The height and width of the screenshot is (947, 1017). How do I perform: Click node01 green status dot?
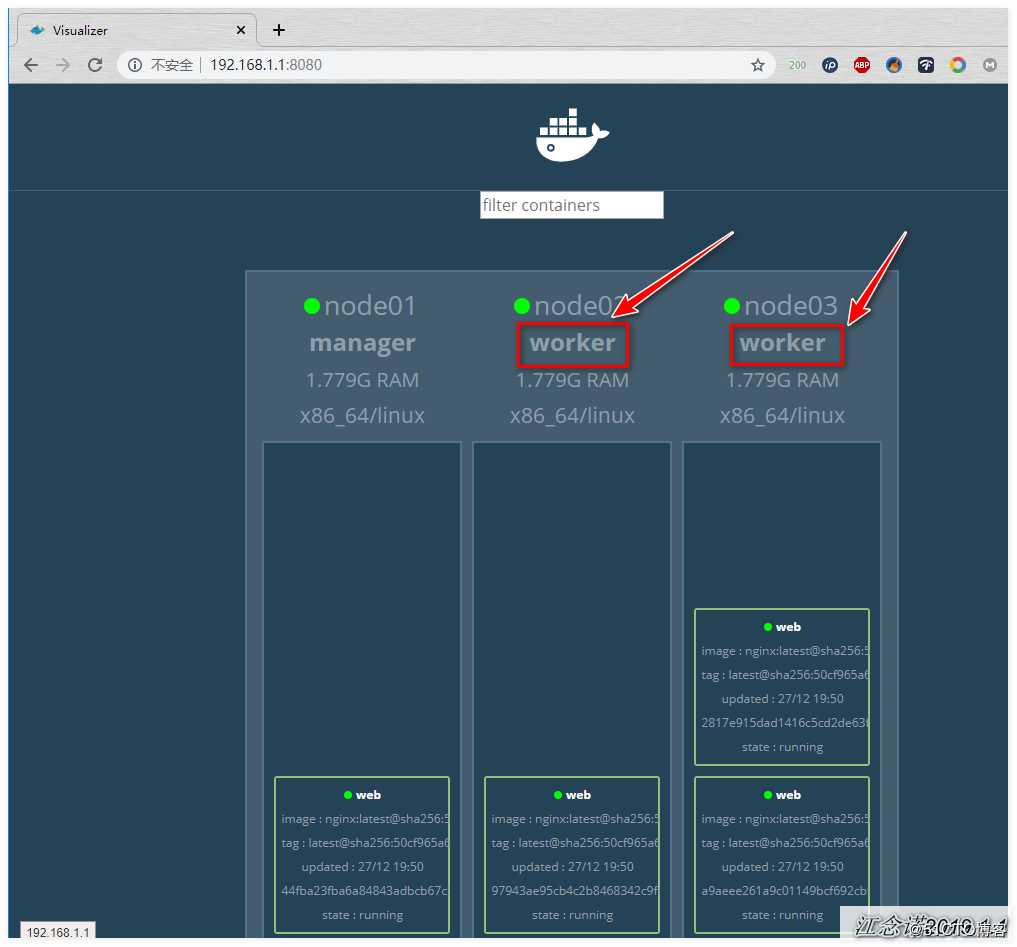(x=312, y=306)
